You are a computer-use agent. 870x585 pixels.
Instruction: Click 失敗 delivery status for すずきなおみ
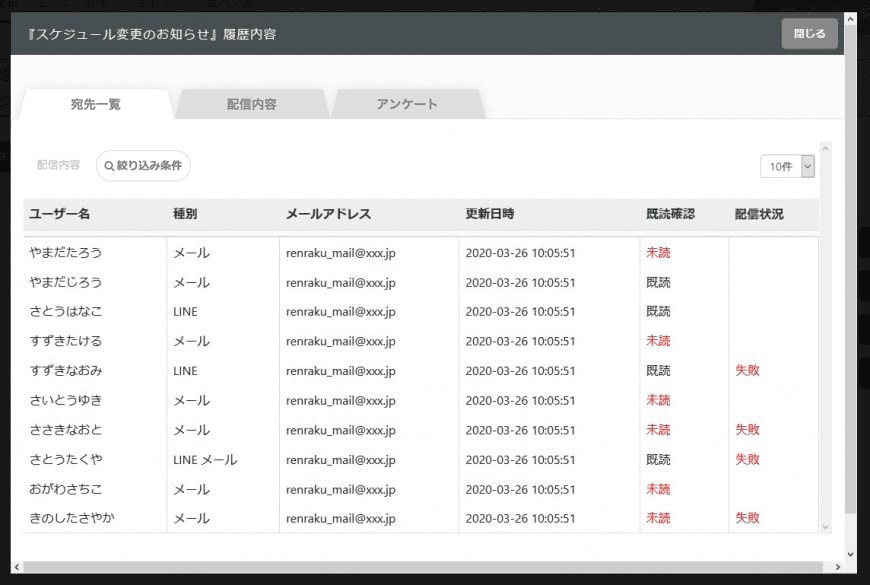tap(747, 370)
